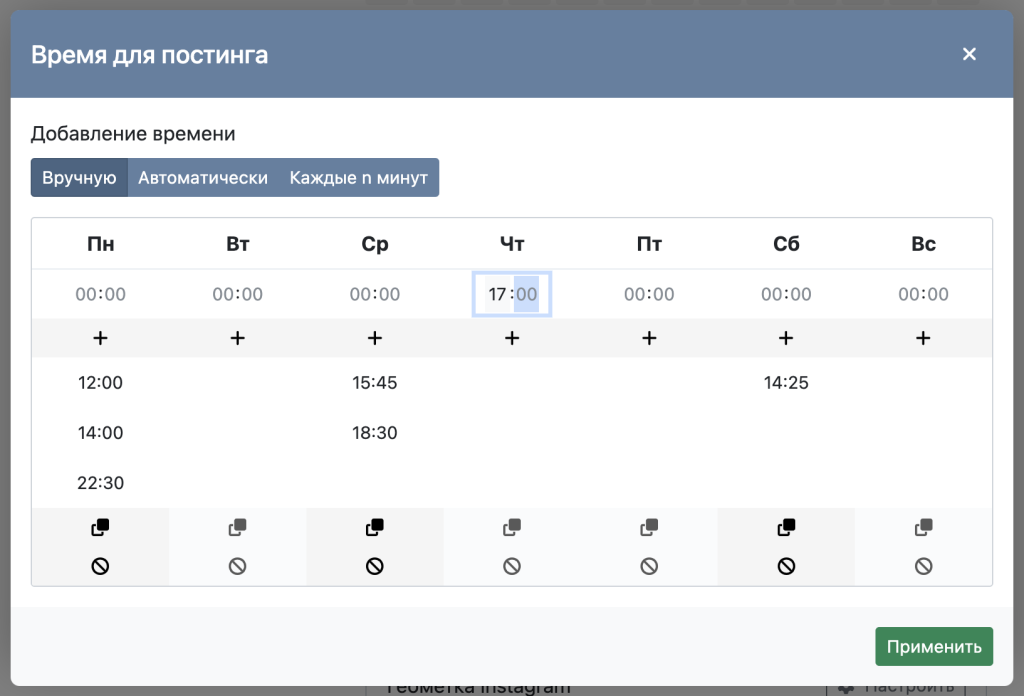Close the Время для постинга dialog
Viewport: 1024px width, 696px height.
pos(968,54)
